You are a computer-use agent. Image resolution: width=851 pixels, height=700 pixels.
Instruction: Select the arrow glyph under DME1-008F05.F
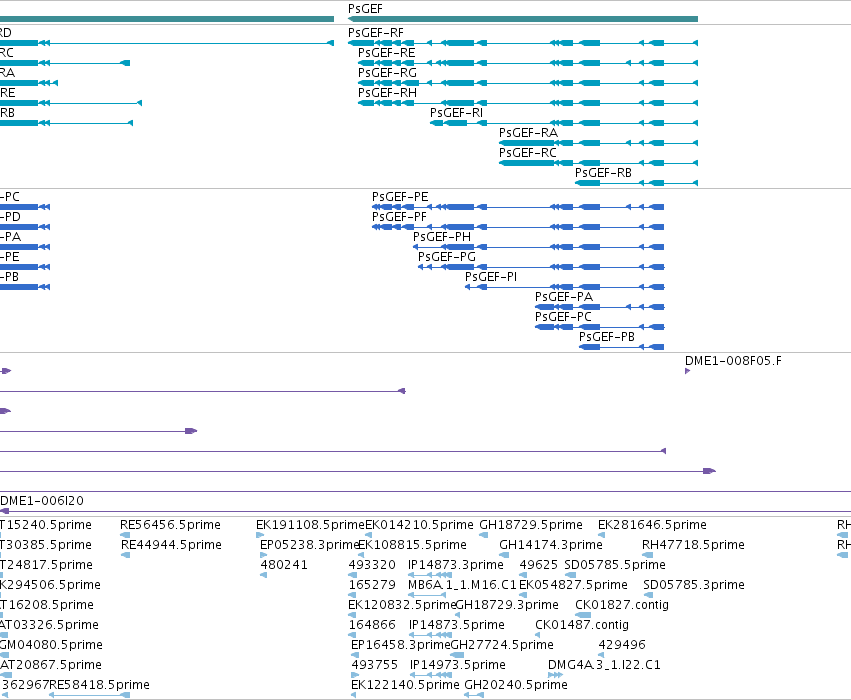(x=688, y=371)
